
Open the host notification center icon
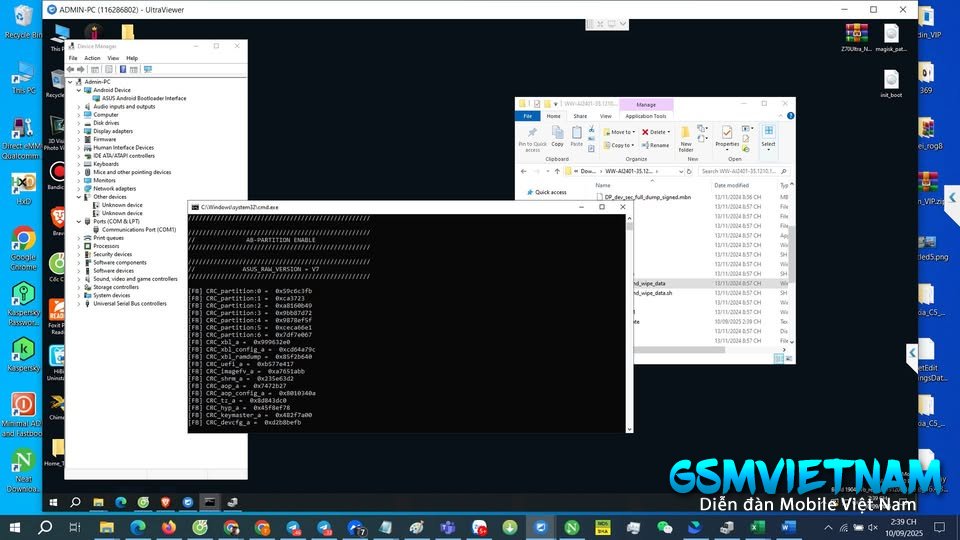(939, 527)
